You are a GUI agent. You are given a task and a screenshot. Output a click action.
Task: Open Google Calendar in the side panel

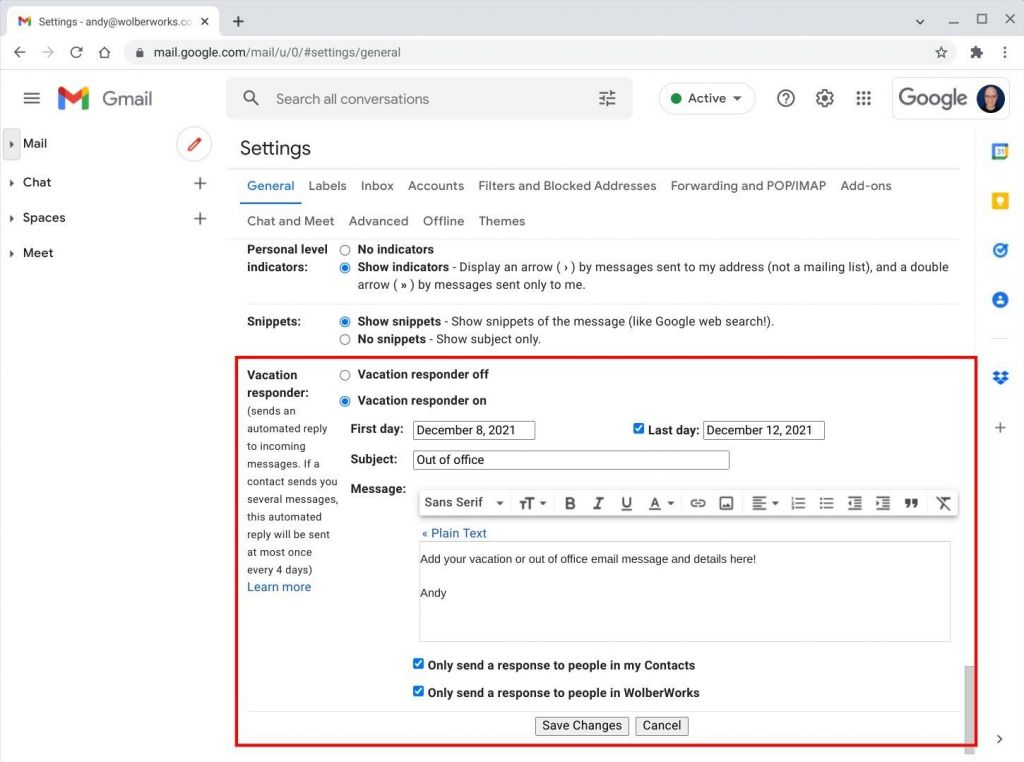999,152
